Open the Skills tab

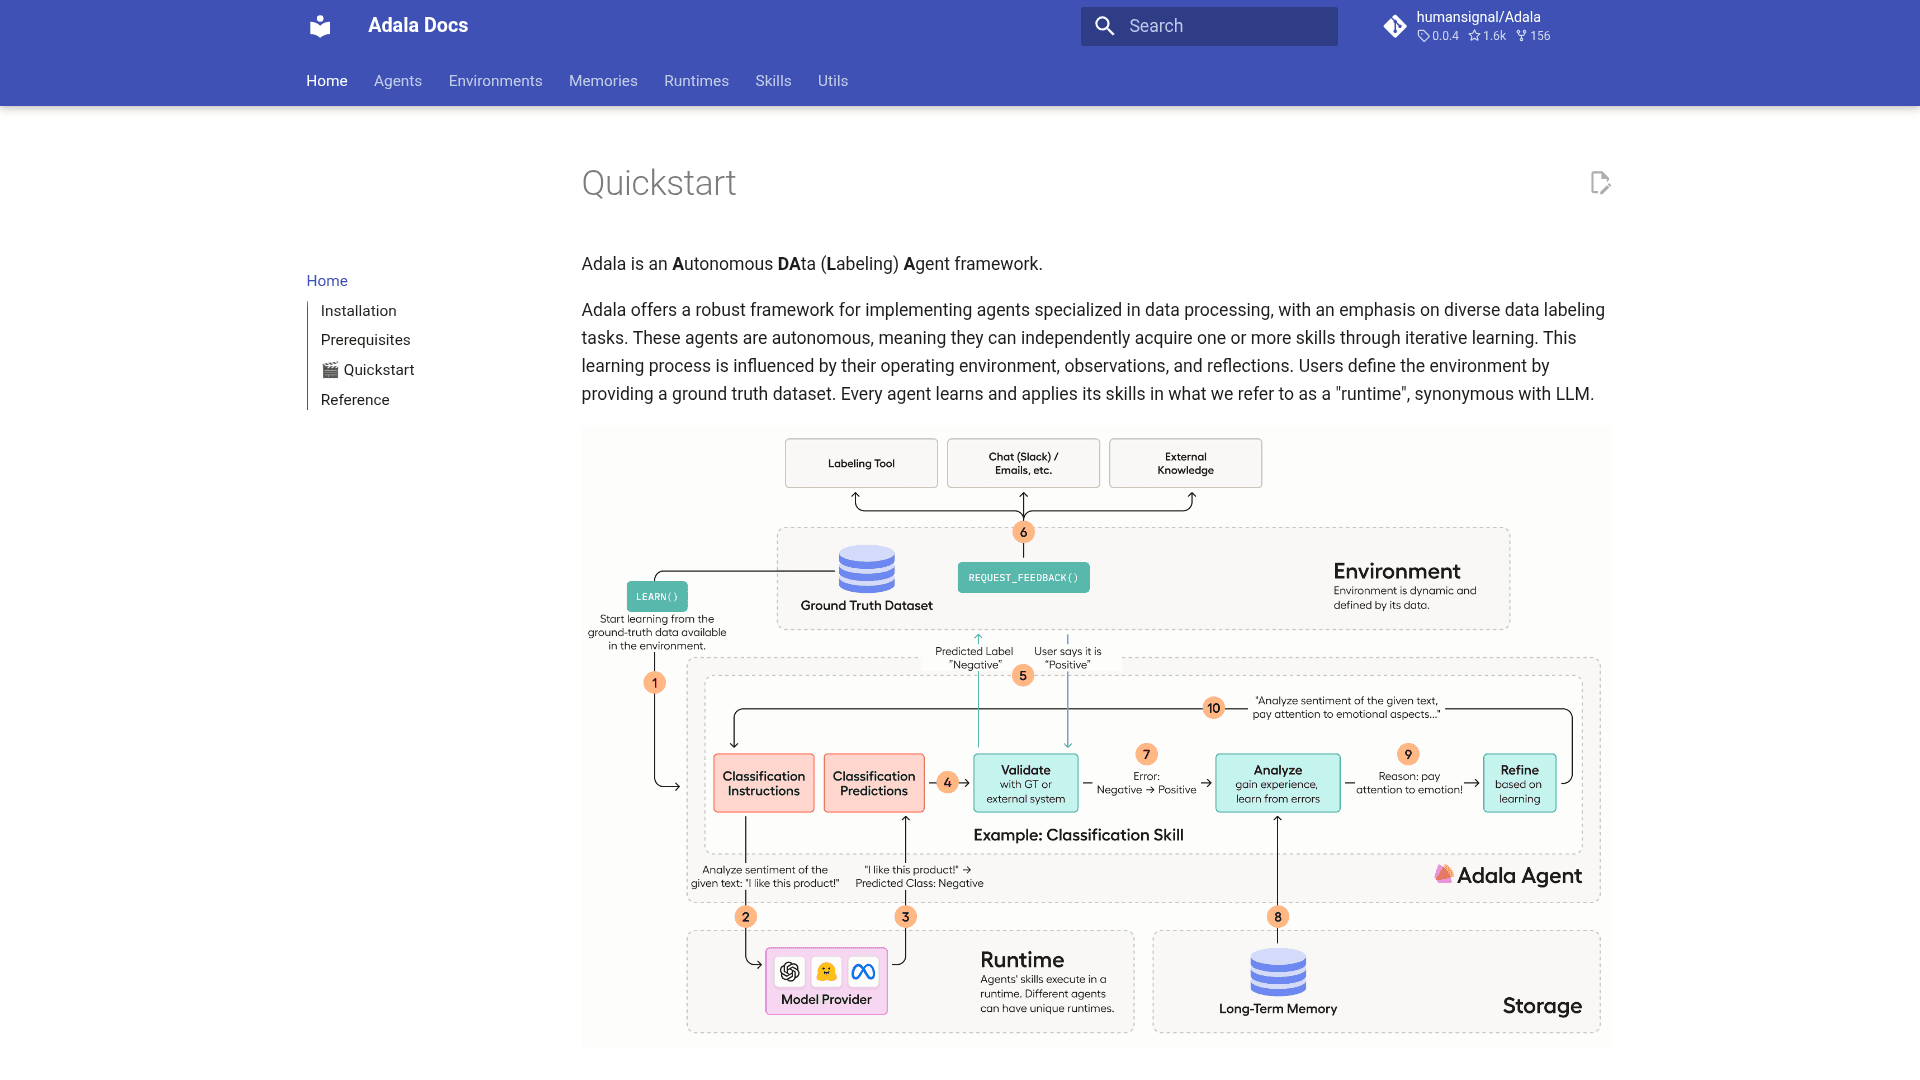(773, 81)
